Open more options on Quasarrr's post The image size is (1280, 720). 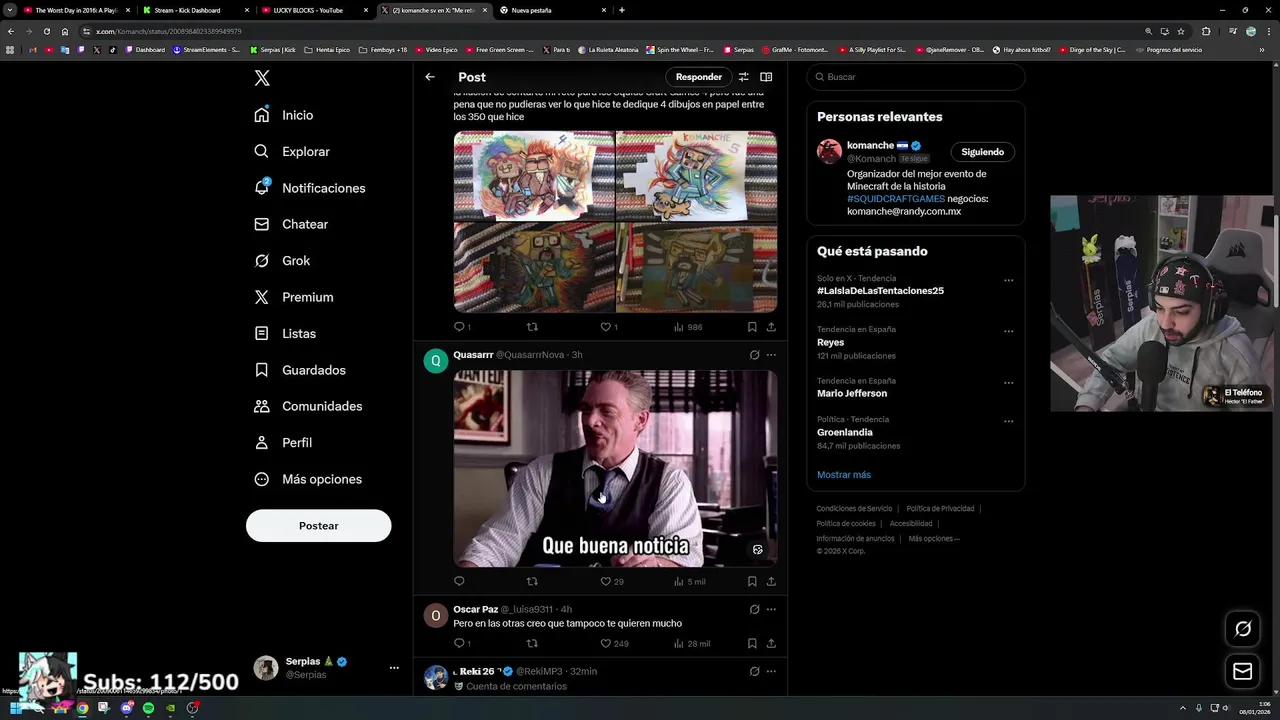click(x=771, y=355)
